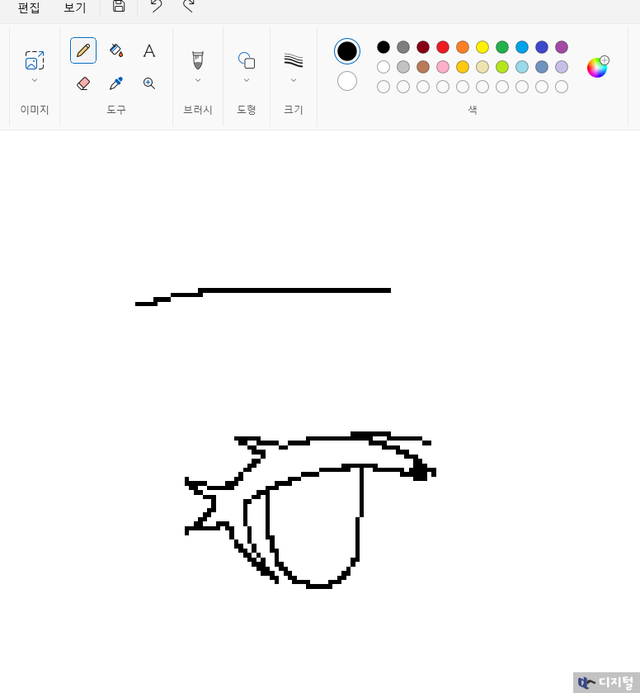Click the Save disk icon
The image size is (640, 693).
pyautogui.click(x=118, y=6)
